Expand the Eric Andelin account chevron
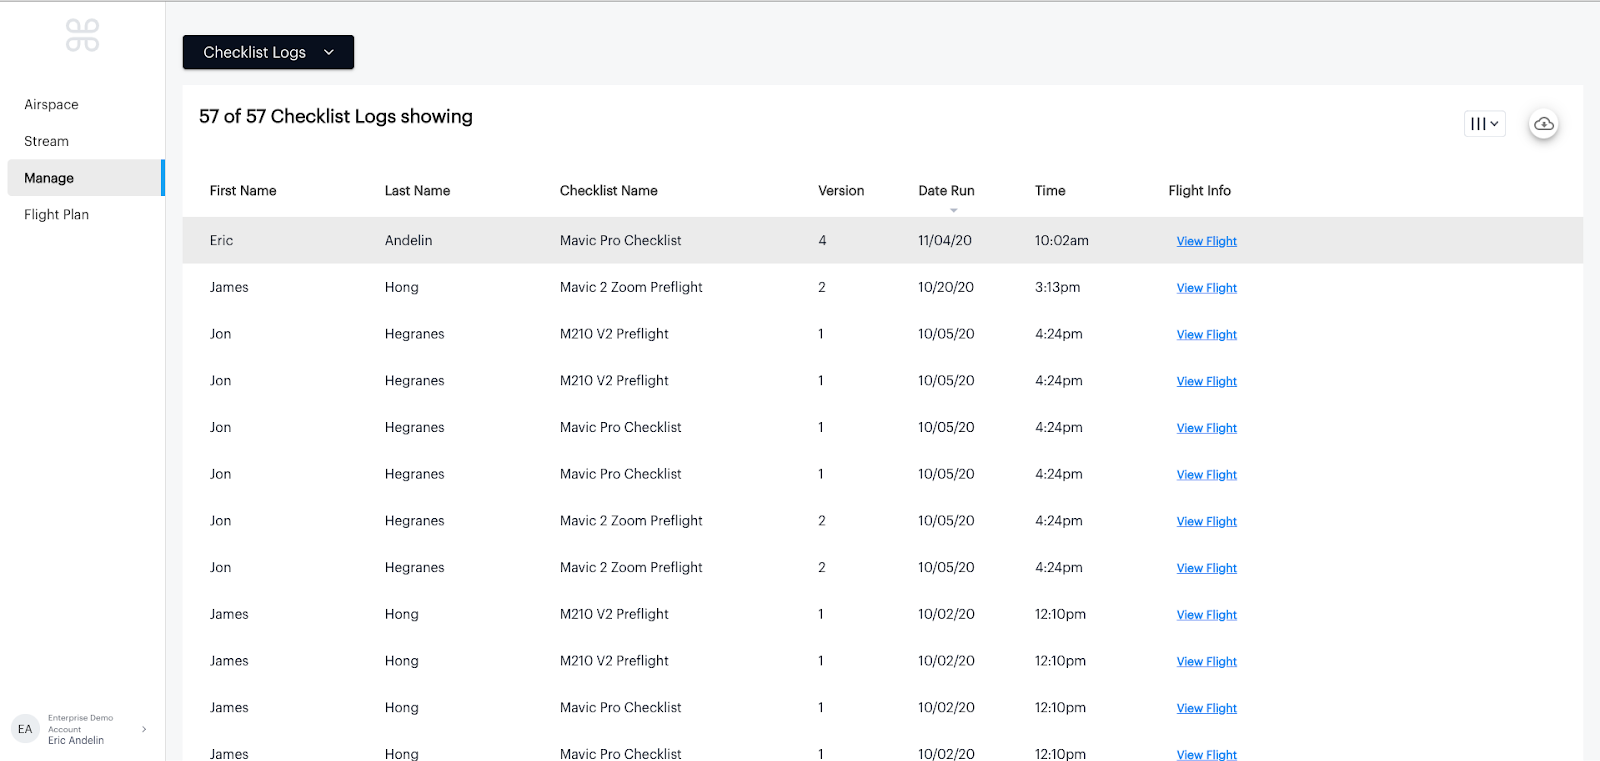Screen dimensions: 1600x761 pyautogui.click(x=144, y=729)
